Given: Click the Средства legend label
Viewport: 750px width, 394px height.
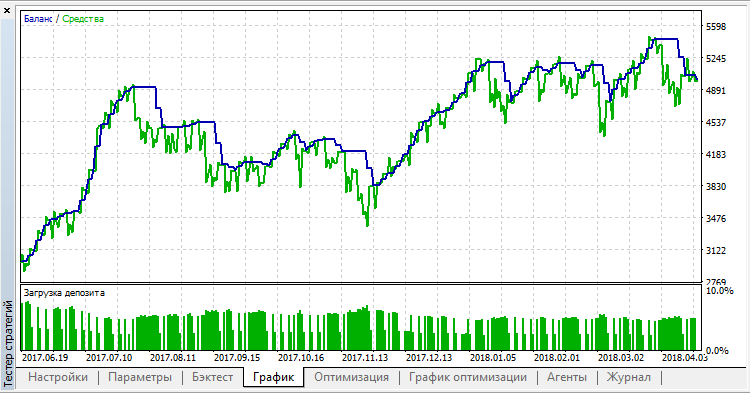Looking at the screenshot, I should click(83, 19).
